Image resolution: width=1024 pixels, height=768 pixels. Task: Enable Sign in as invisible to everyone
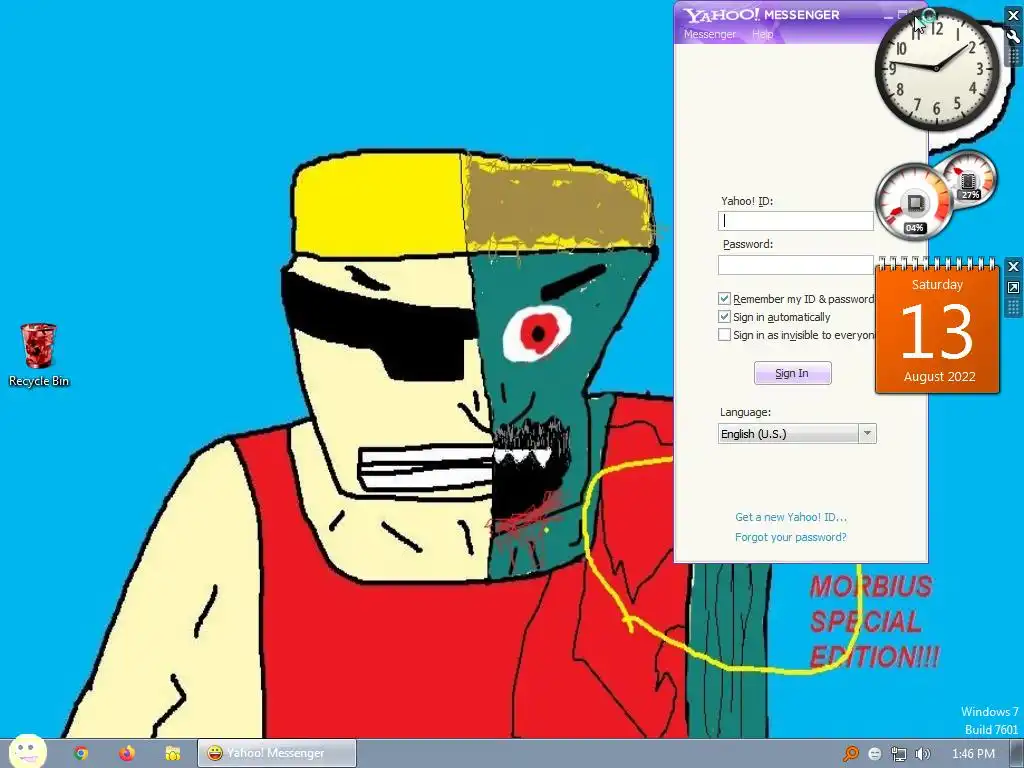click(x=724, y=334)
